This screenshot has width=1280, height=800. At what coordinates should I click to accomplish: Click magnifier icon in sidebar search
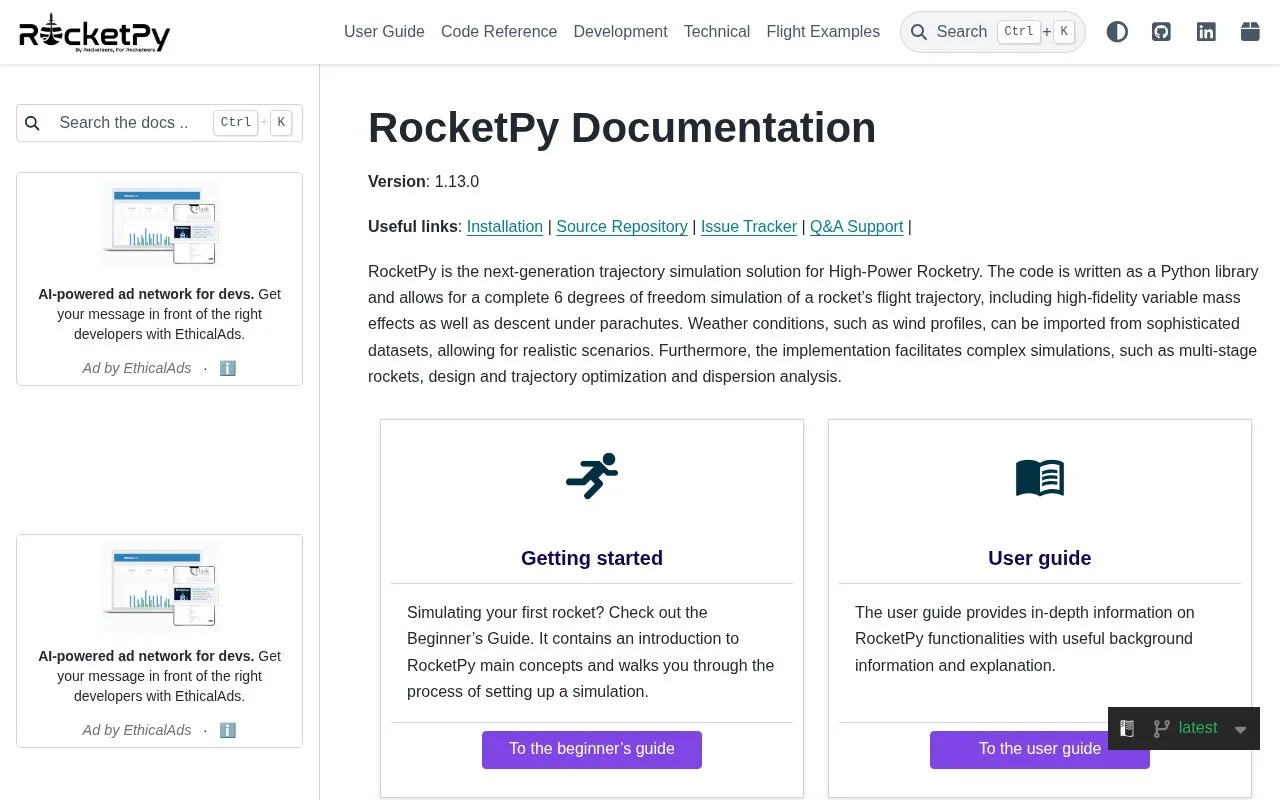33,123
